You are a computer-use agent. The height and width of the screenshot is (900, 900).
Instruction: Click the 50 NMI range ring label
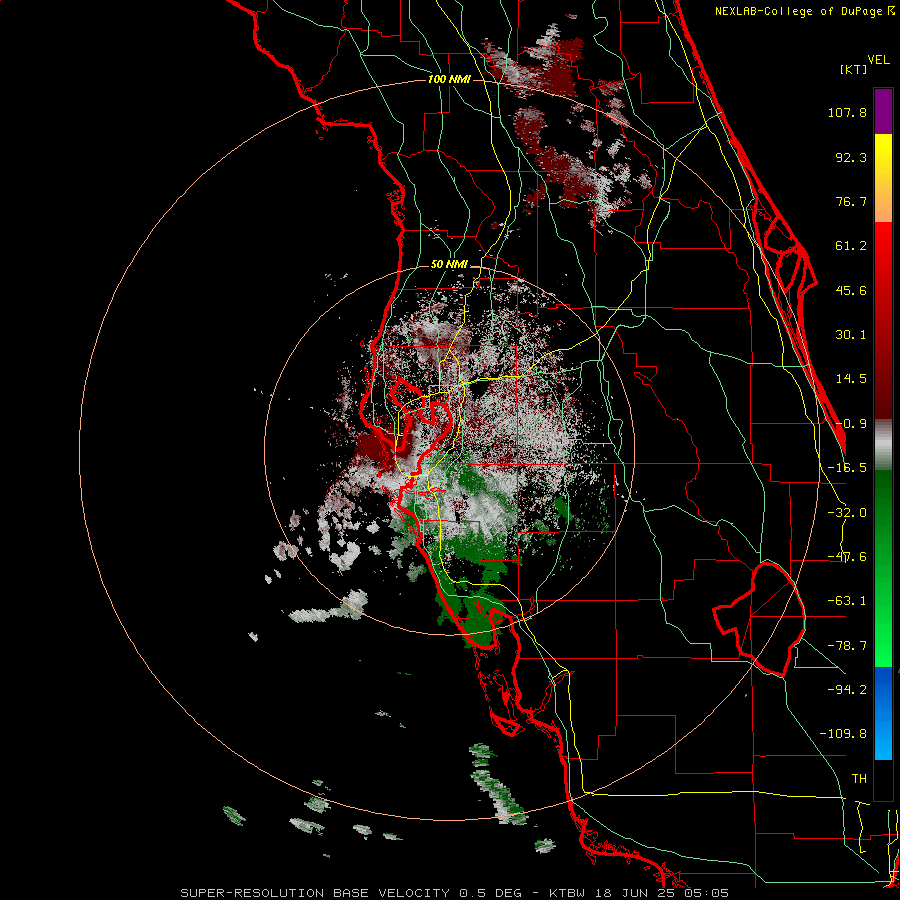click(x=449, y=265)
